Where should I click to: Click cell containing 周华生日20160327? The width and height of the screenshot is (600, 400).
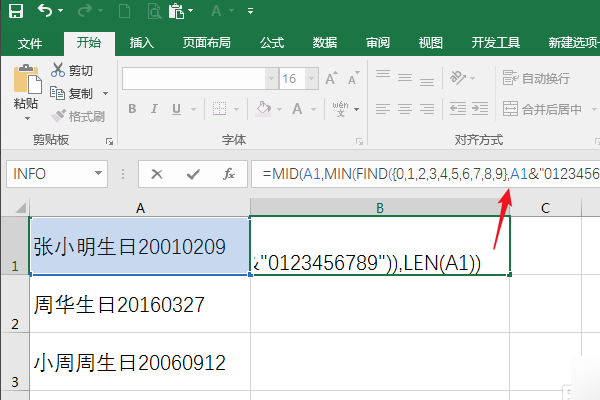point(140,304)
